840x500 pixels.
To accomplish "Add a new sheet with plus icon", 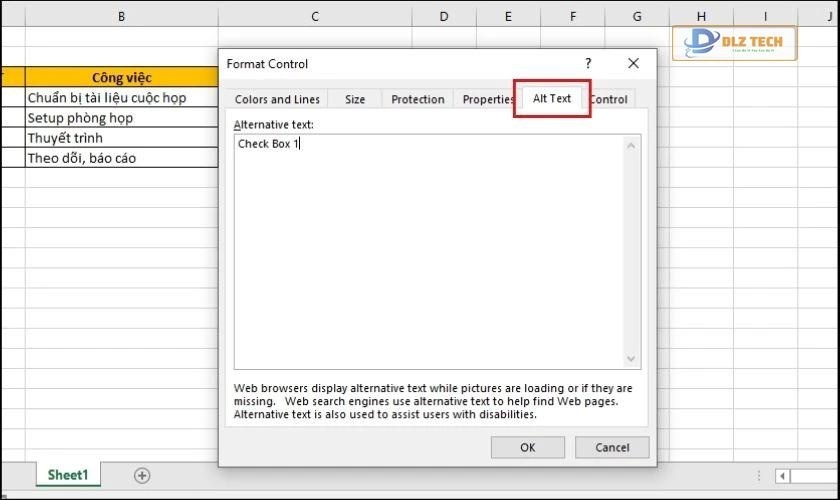I will coord(142,475).
